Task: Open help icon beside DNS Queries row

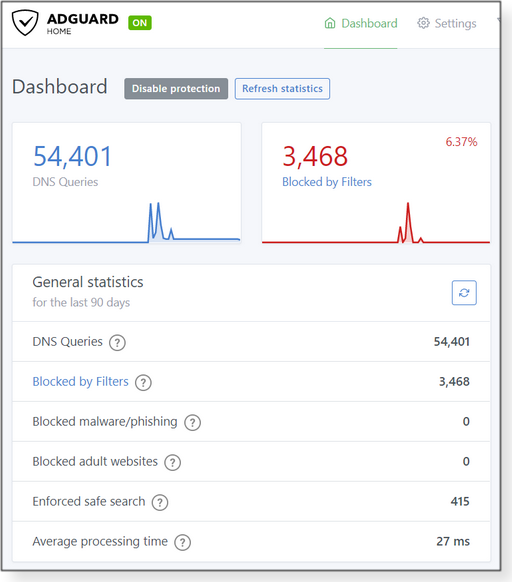Action: click(117, 342)
